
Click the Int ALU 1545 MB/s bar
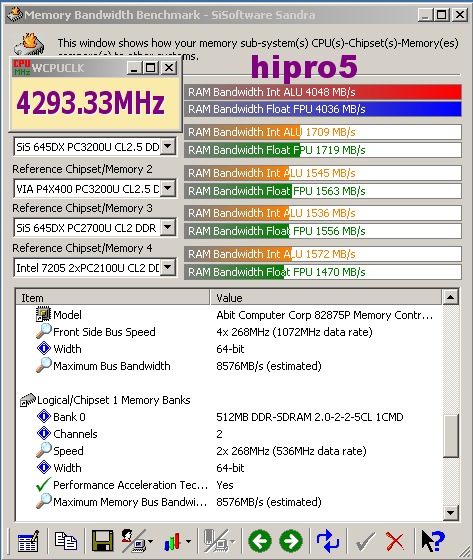(x=323, y=173)
